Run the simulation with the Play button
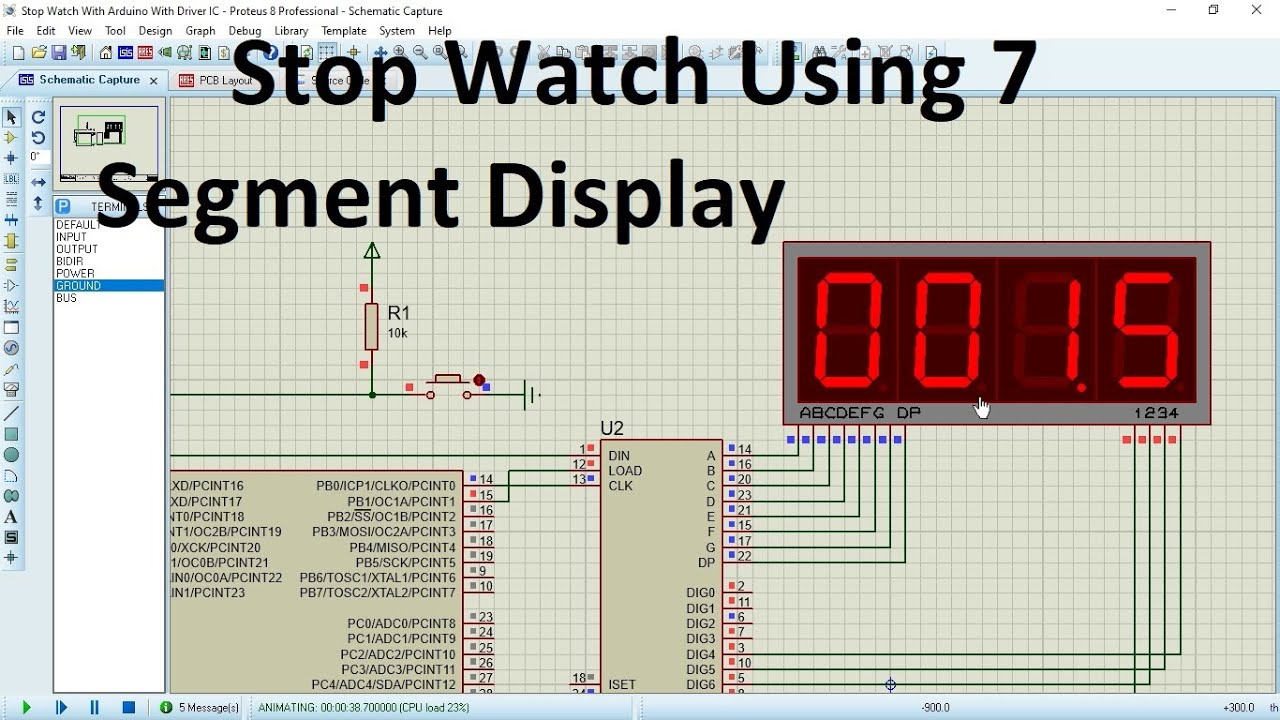Viewport: 1280px width, 720px height. 27,707
